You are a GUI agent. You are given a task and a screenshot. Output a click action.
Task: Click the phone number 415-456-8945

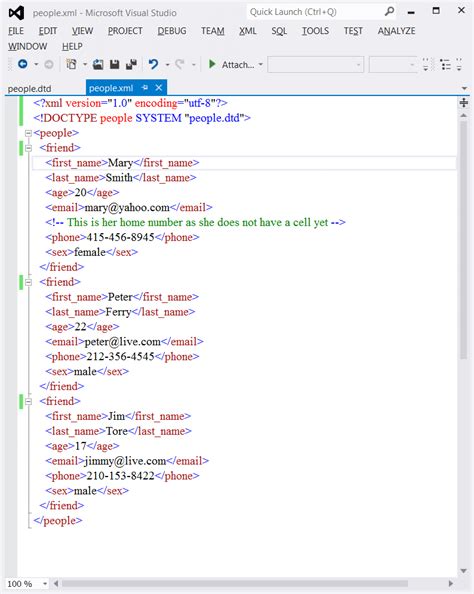120,237
